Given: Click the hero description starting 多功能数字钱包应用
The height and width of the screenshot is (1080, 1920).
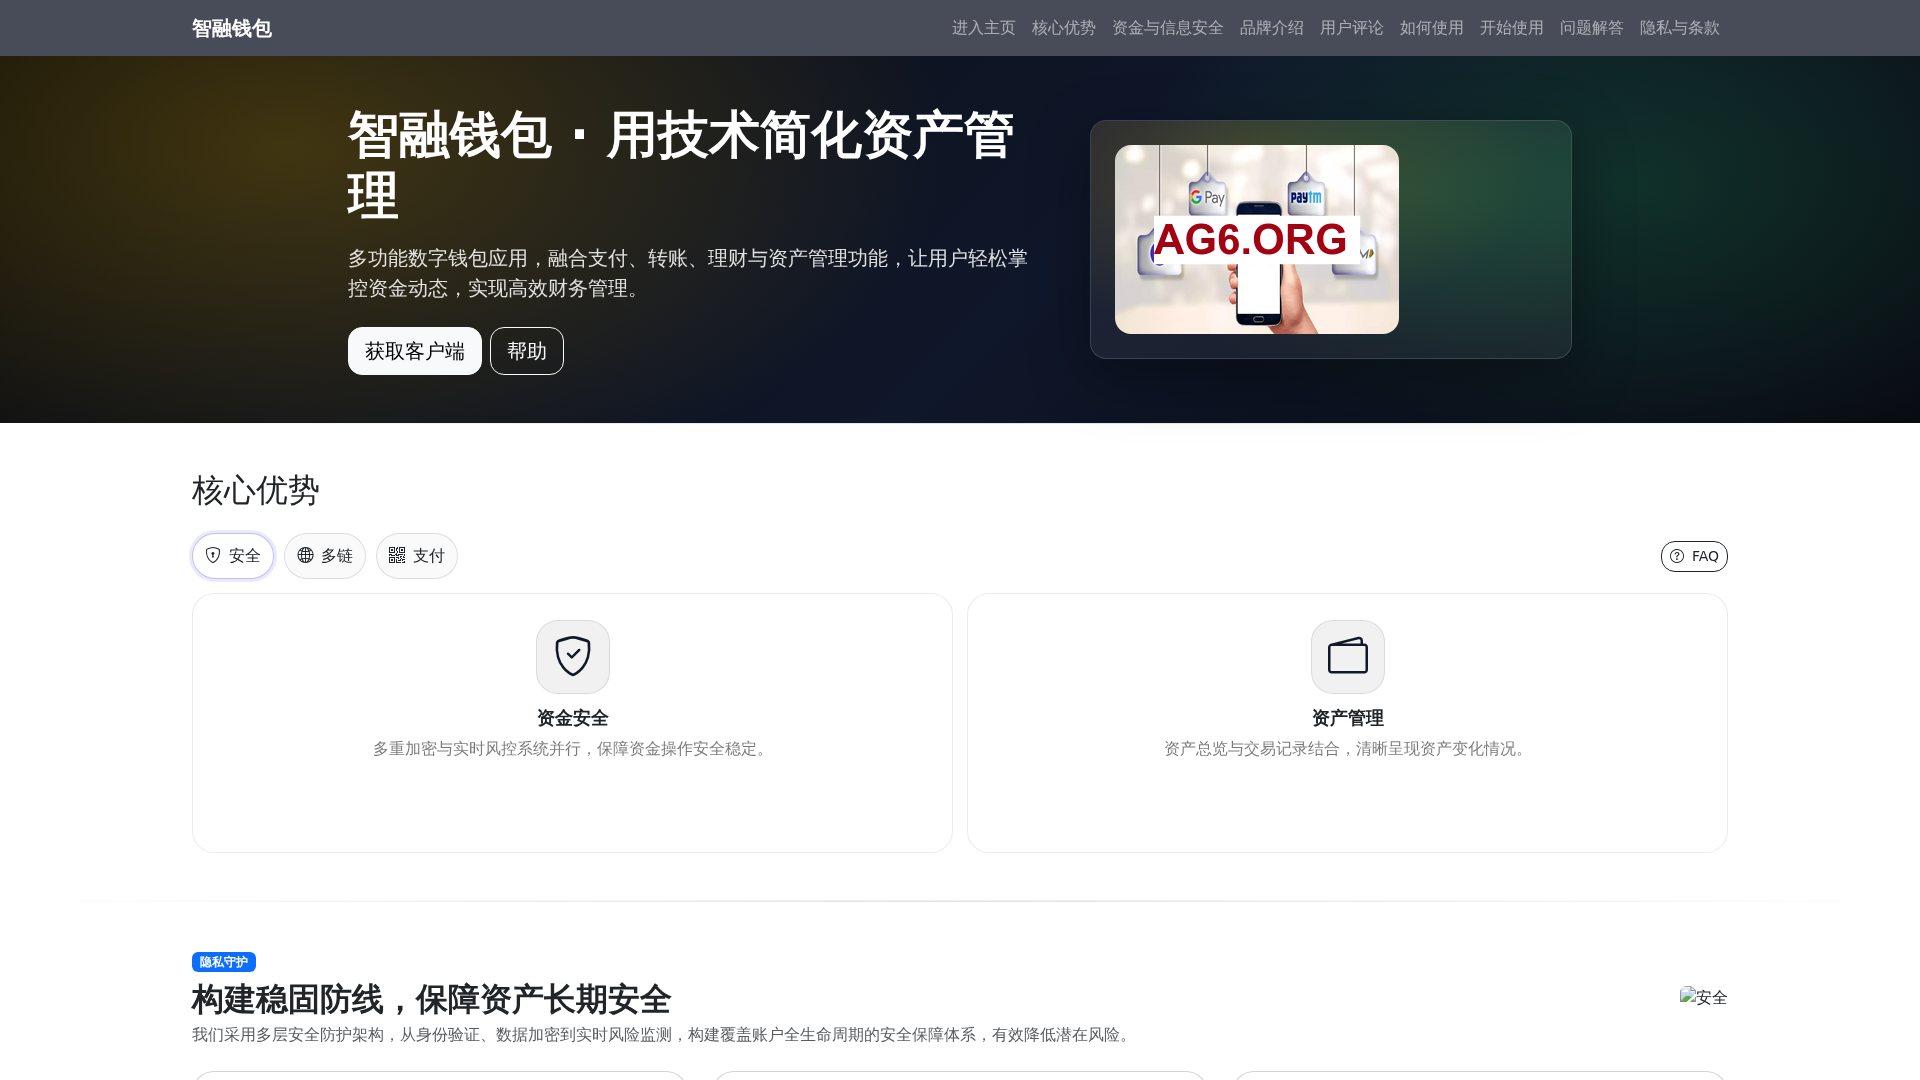Looking at the screenshot, I should click(x=688, y=273).
